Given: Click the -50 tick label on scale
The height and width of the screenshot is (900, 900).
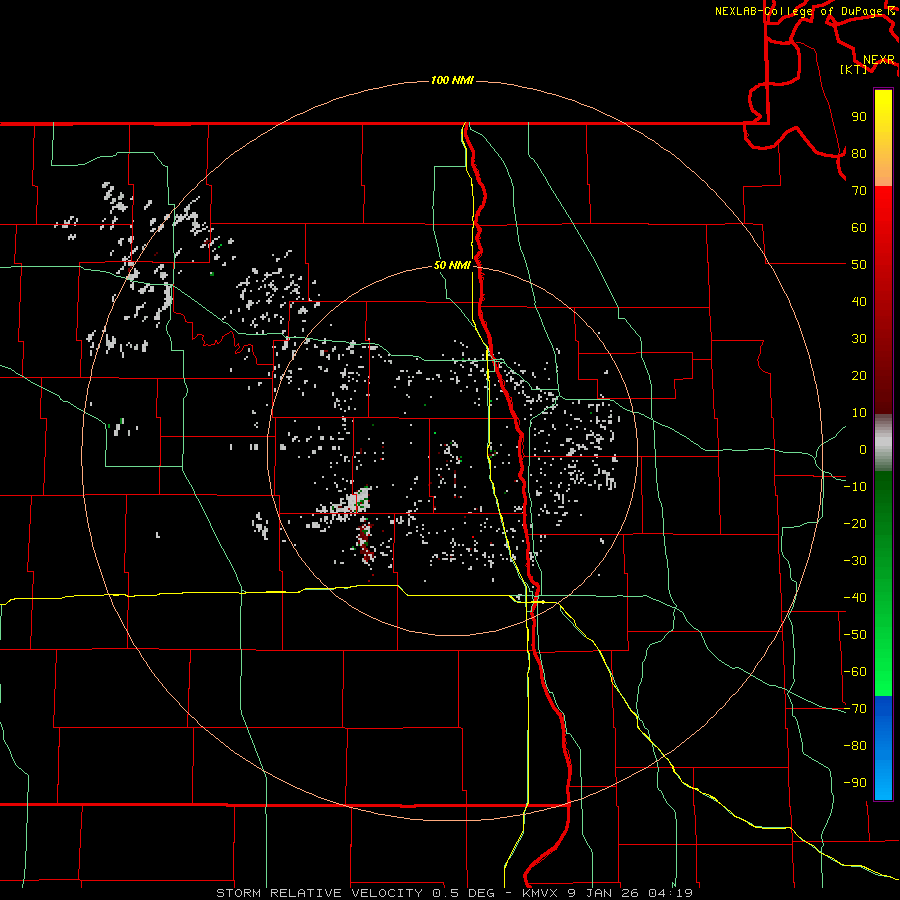Looking at the screenshot, I should [855, 635].
